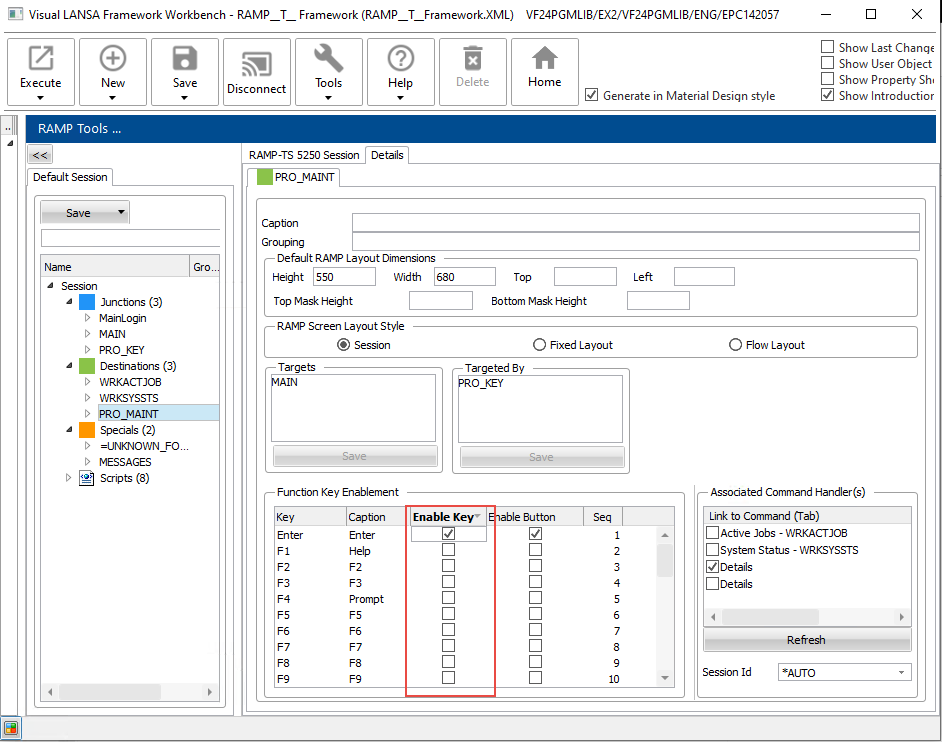Open the New item toolbar icon
Screen dimensions: 942x742
tap(113, 60)
